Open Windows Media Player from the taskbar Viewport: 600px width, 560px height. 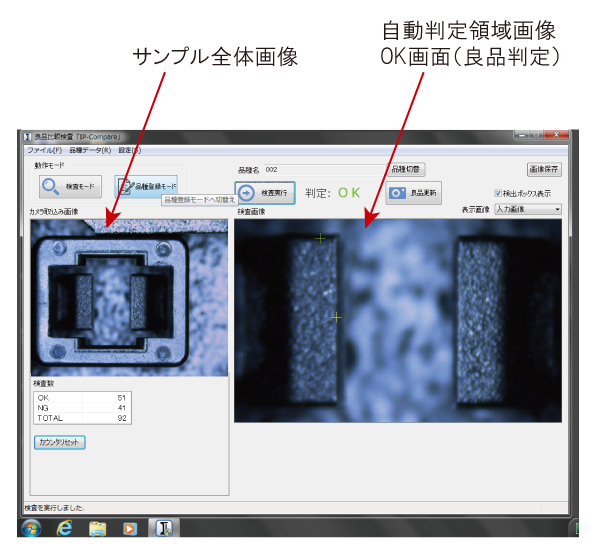130,529
